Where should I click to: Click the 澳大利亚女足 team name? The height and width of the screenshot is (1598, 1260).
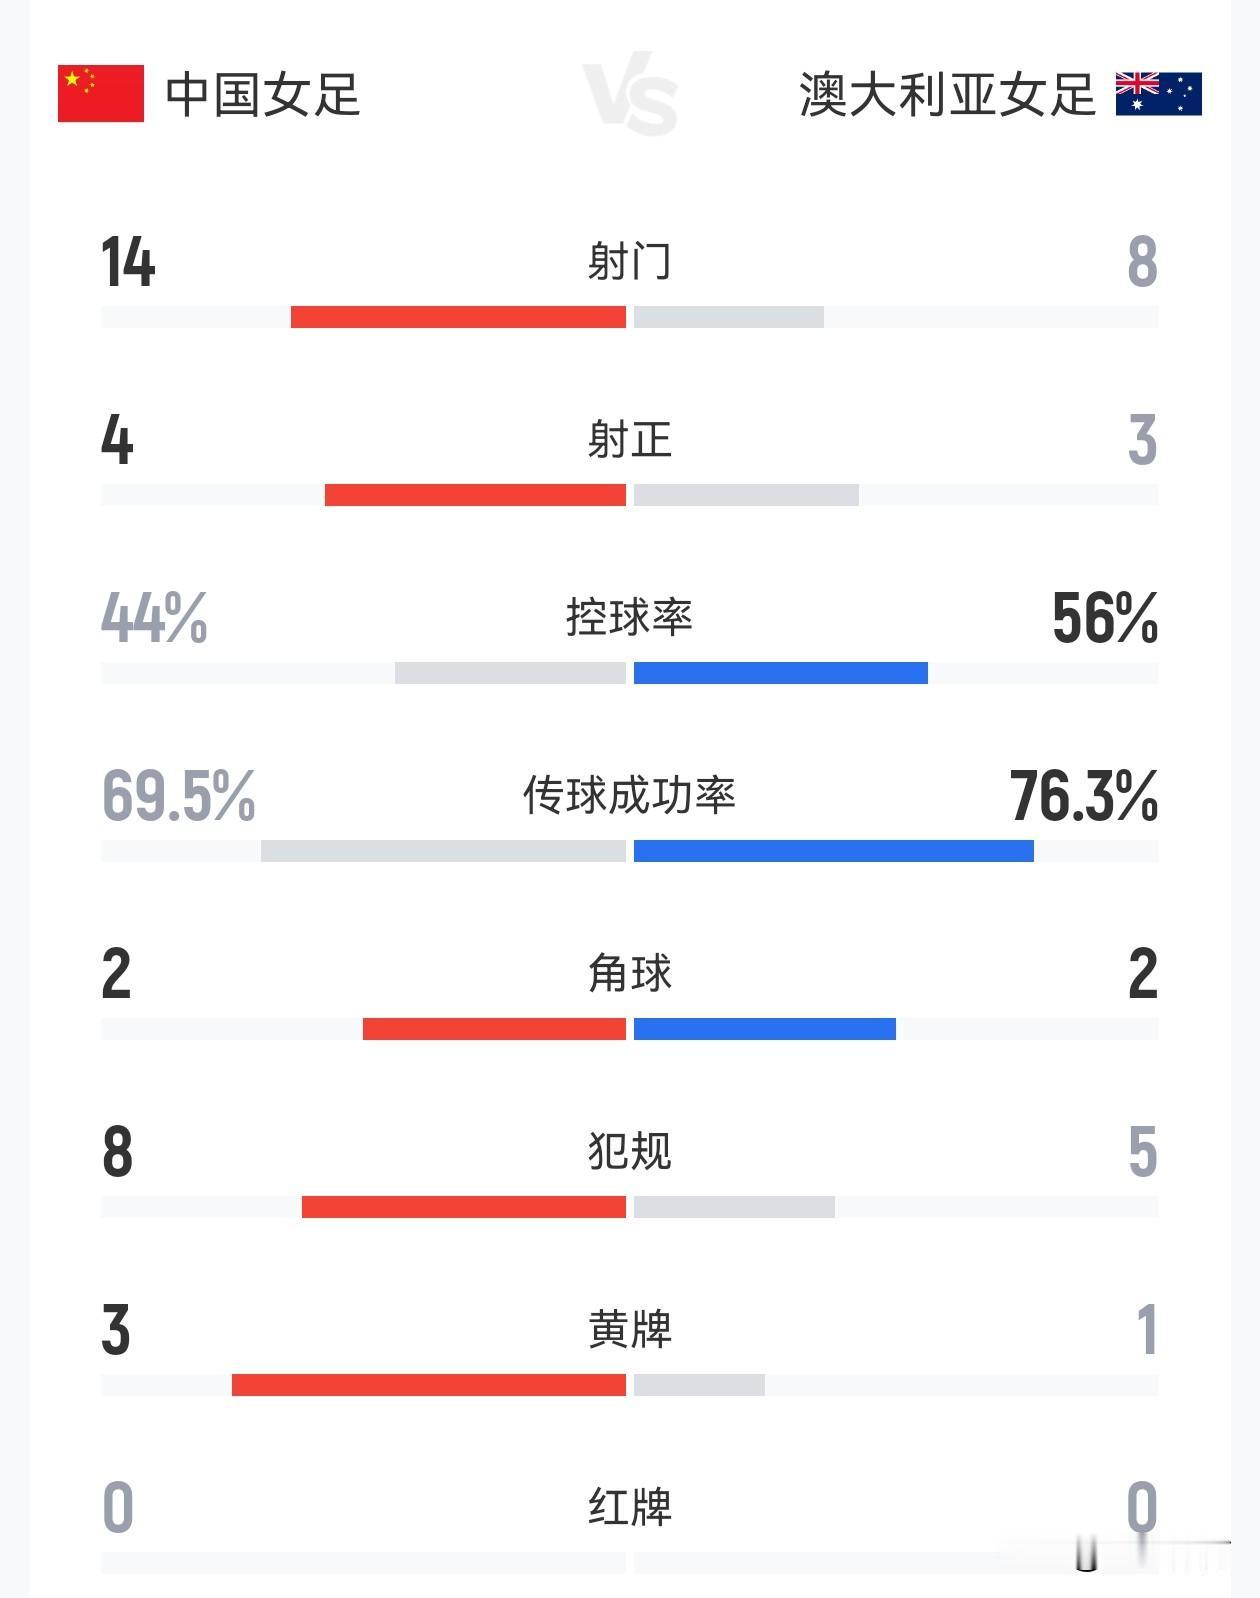tap(946, 95)
